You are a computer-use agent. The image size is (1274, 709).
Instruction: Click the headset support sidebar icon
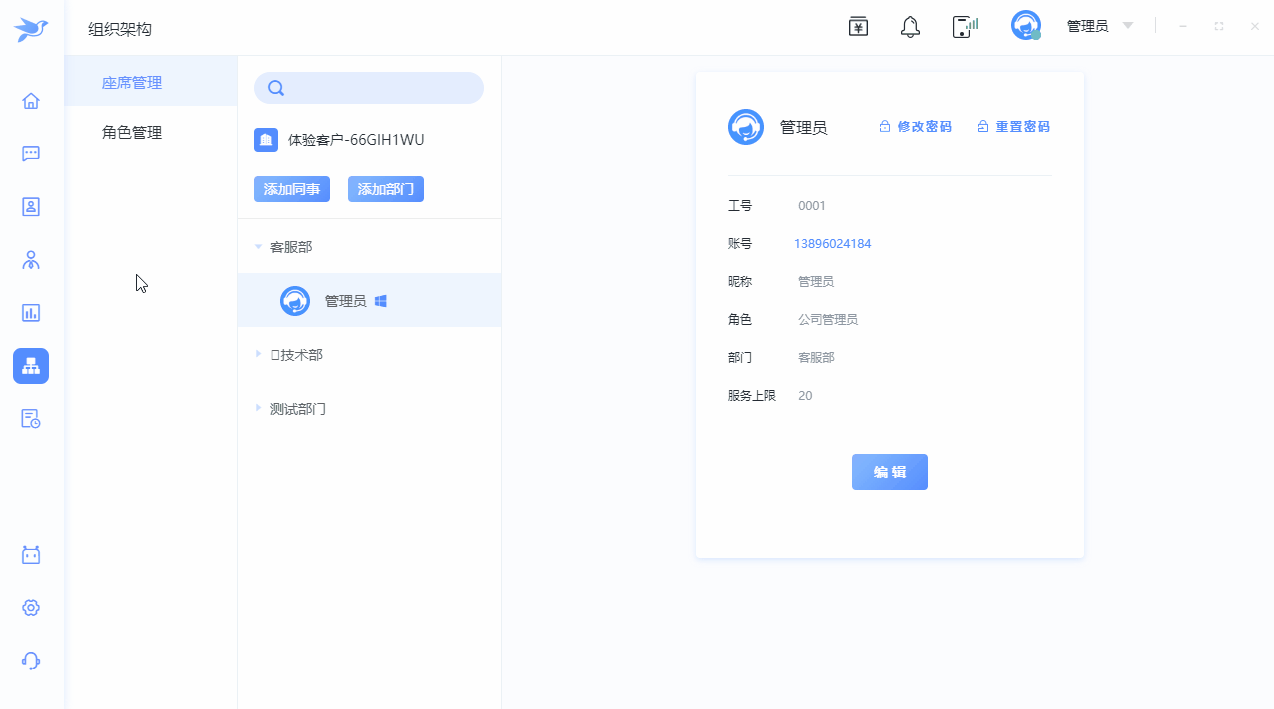pyautogui.click(x=31, y=661)
